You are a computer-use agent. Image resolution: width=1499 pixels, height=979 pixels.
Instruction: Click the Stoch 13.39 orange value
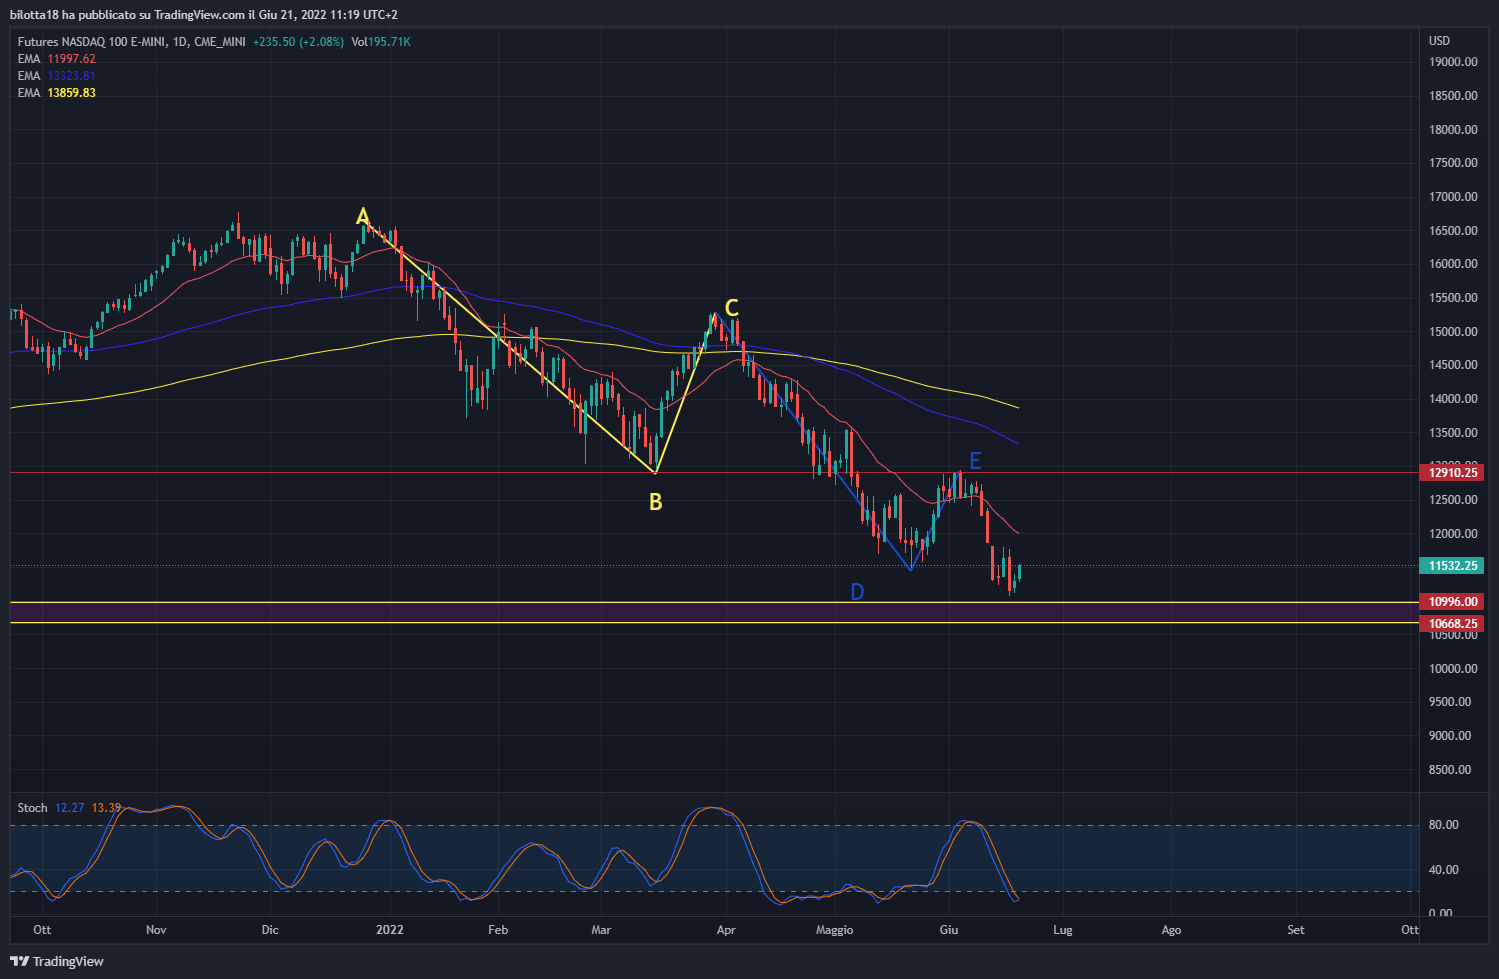(106, 808)
